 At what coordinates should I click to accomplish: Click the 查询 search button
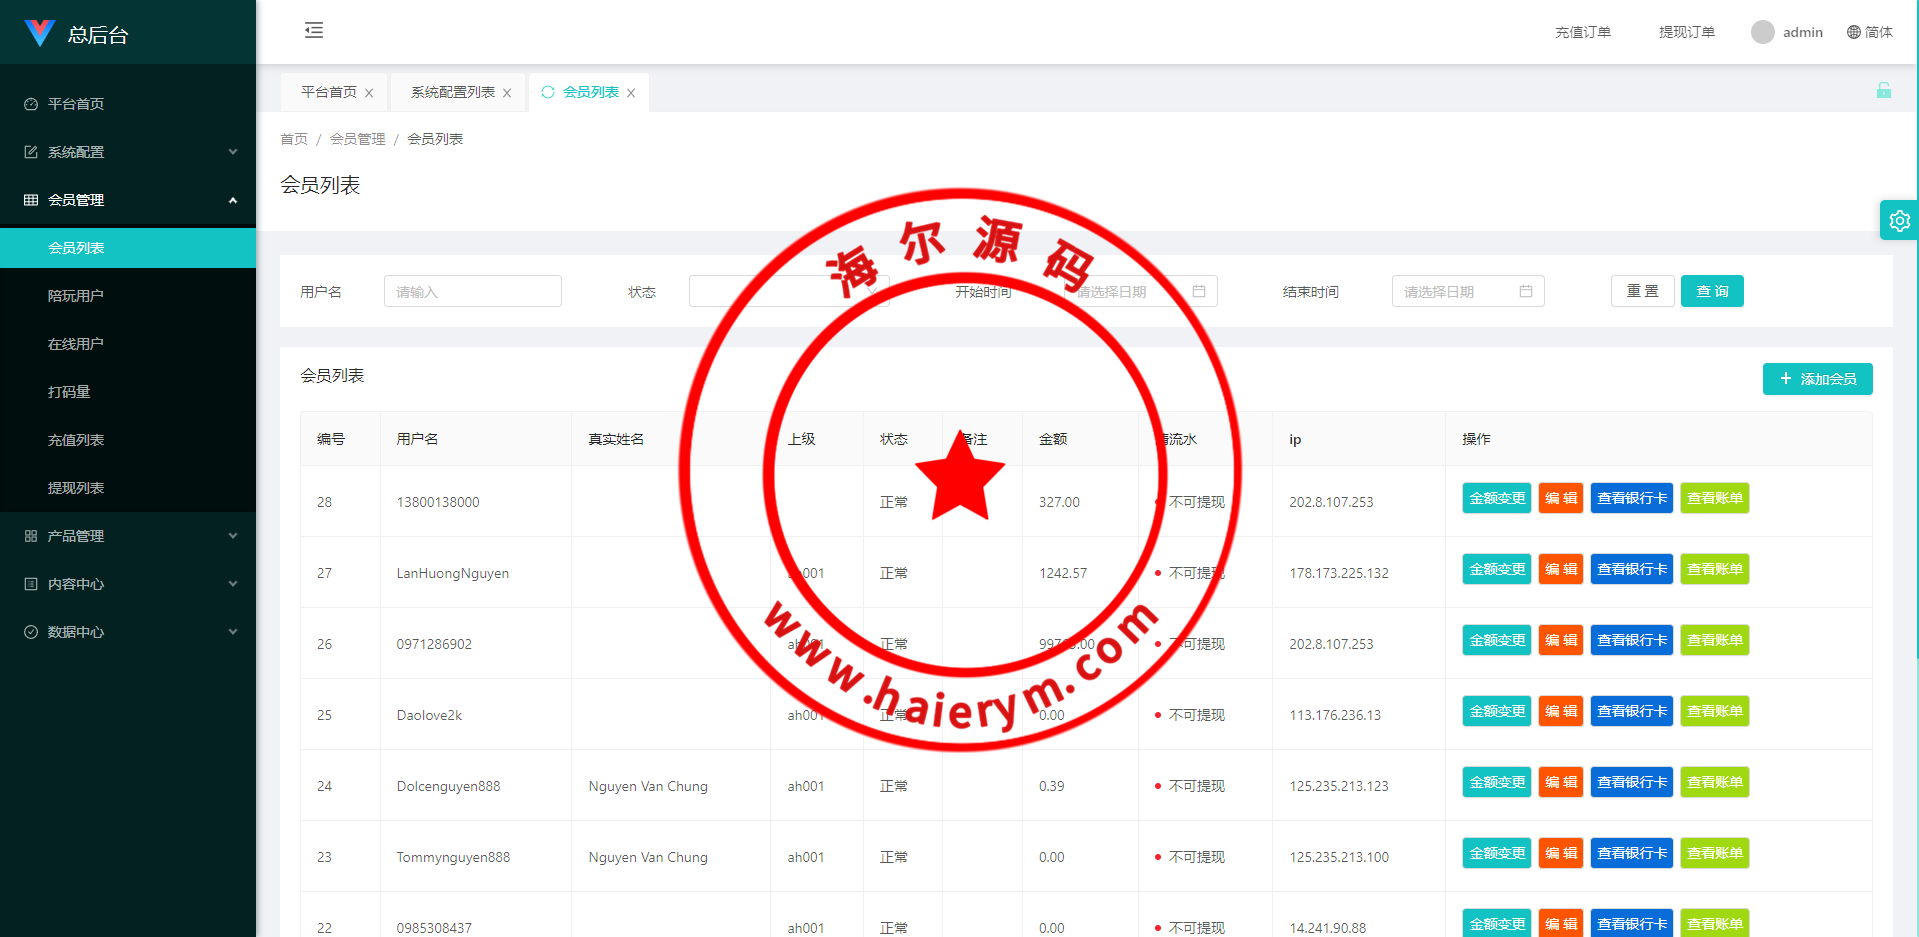[x=1711, y=291]
